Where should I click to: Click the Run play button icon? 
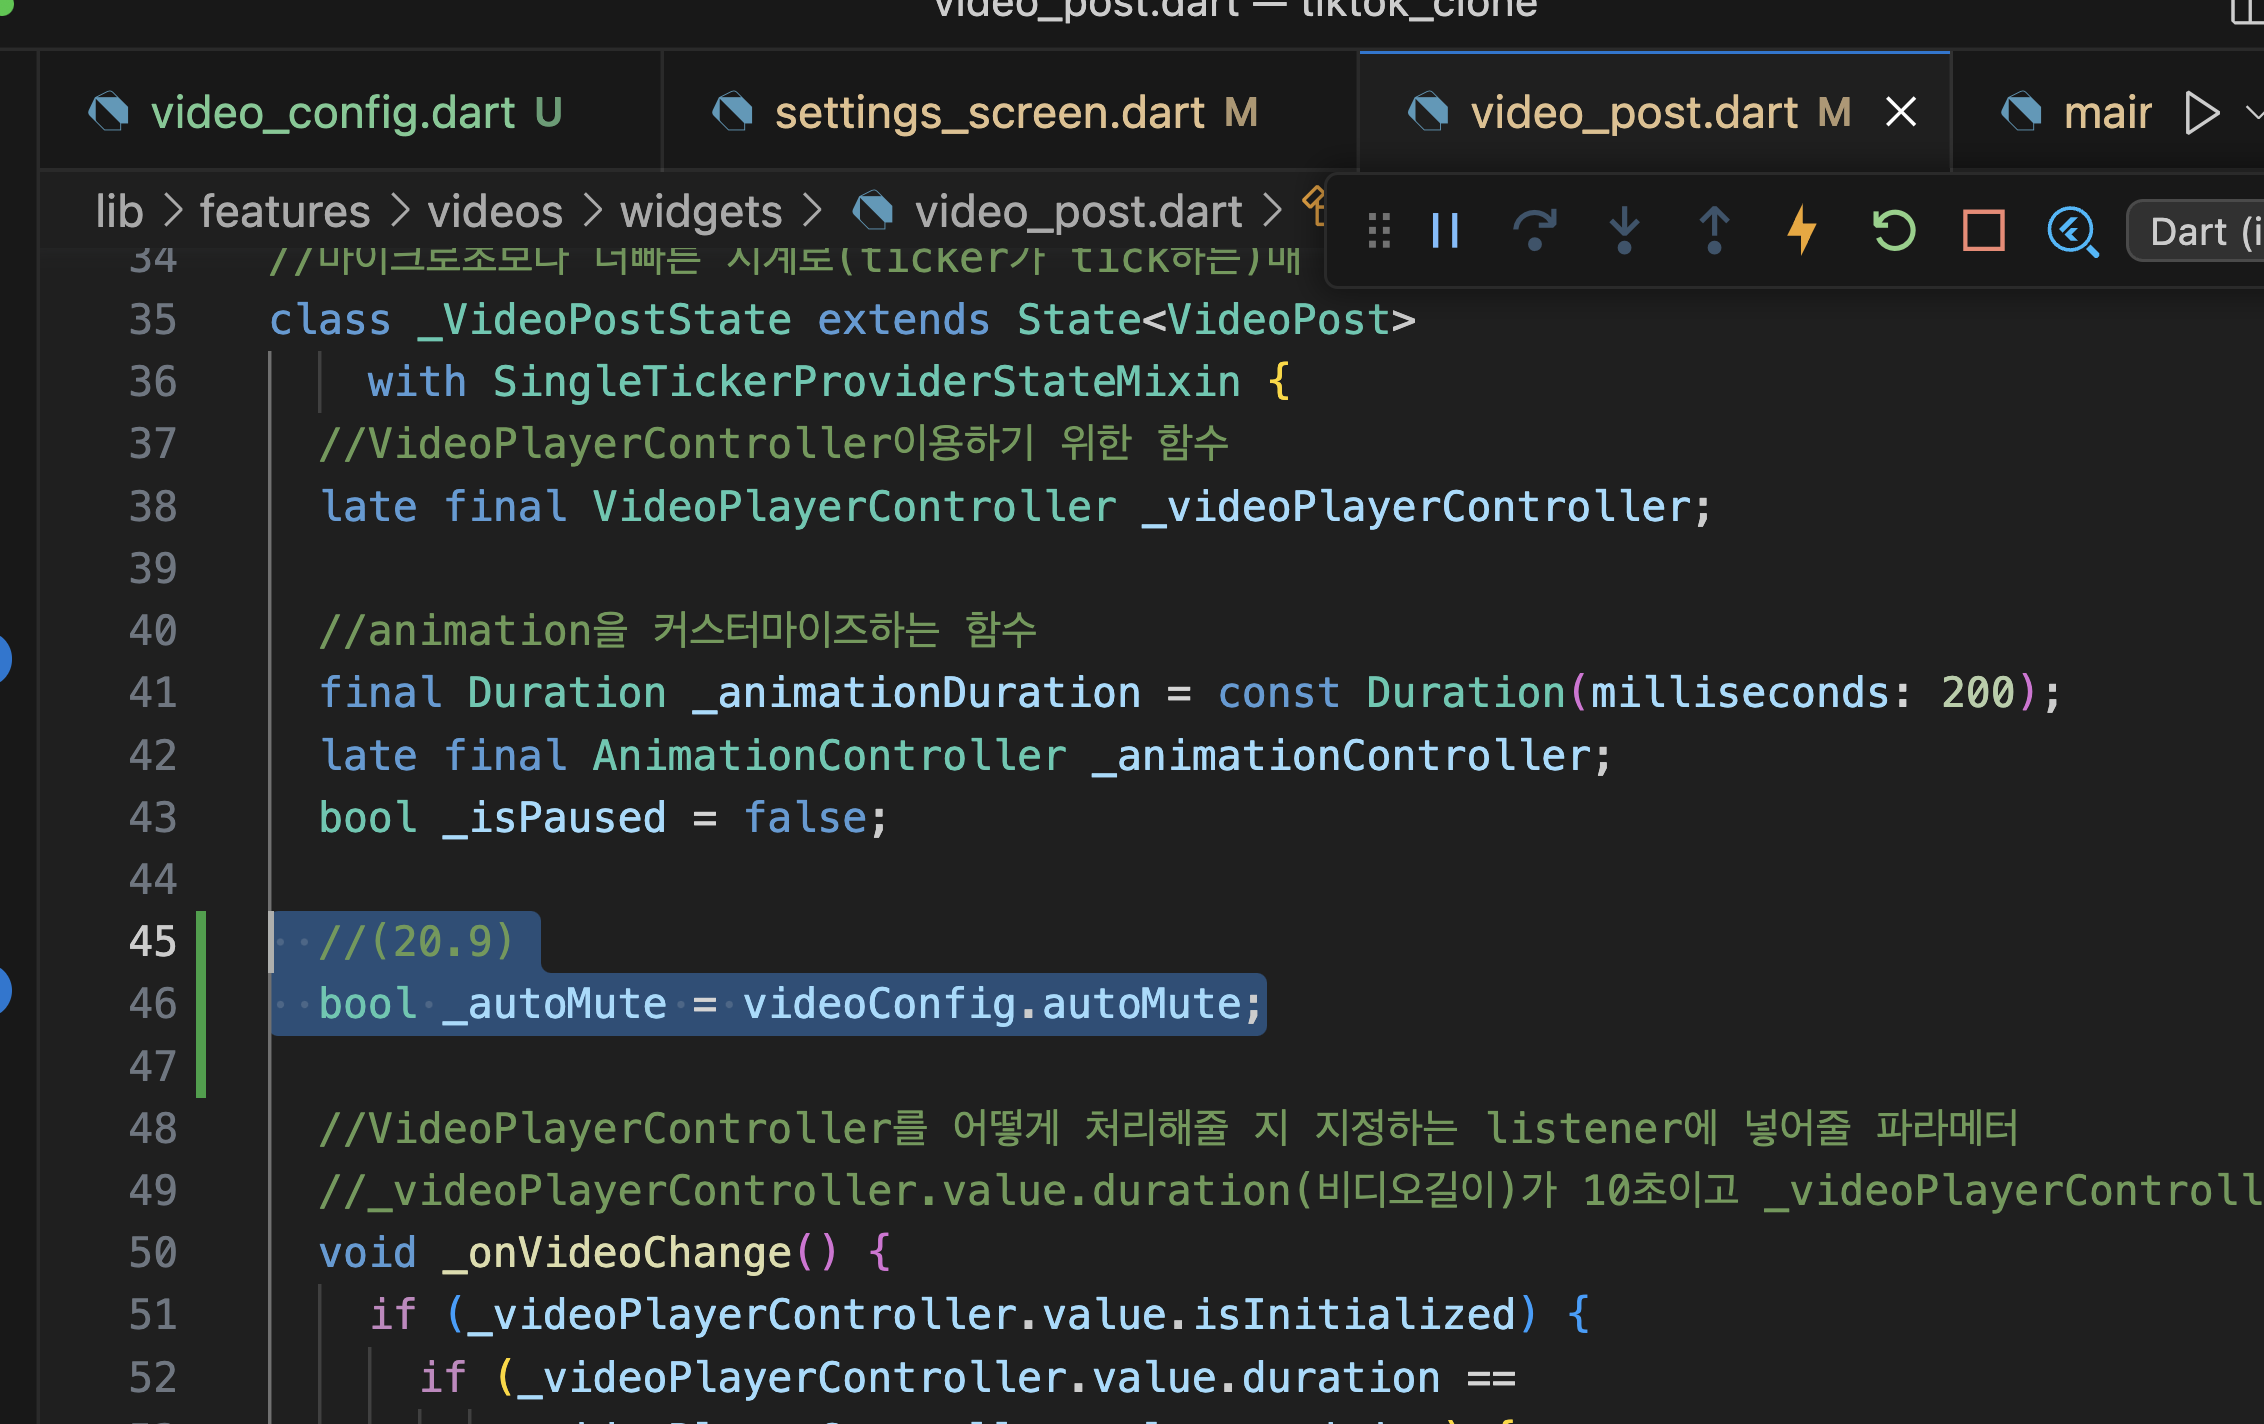2201,112
